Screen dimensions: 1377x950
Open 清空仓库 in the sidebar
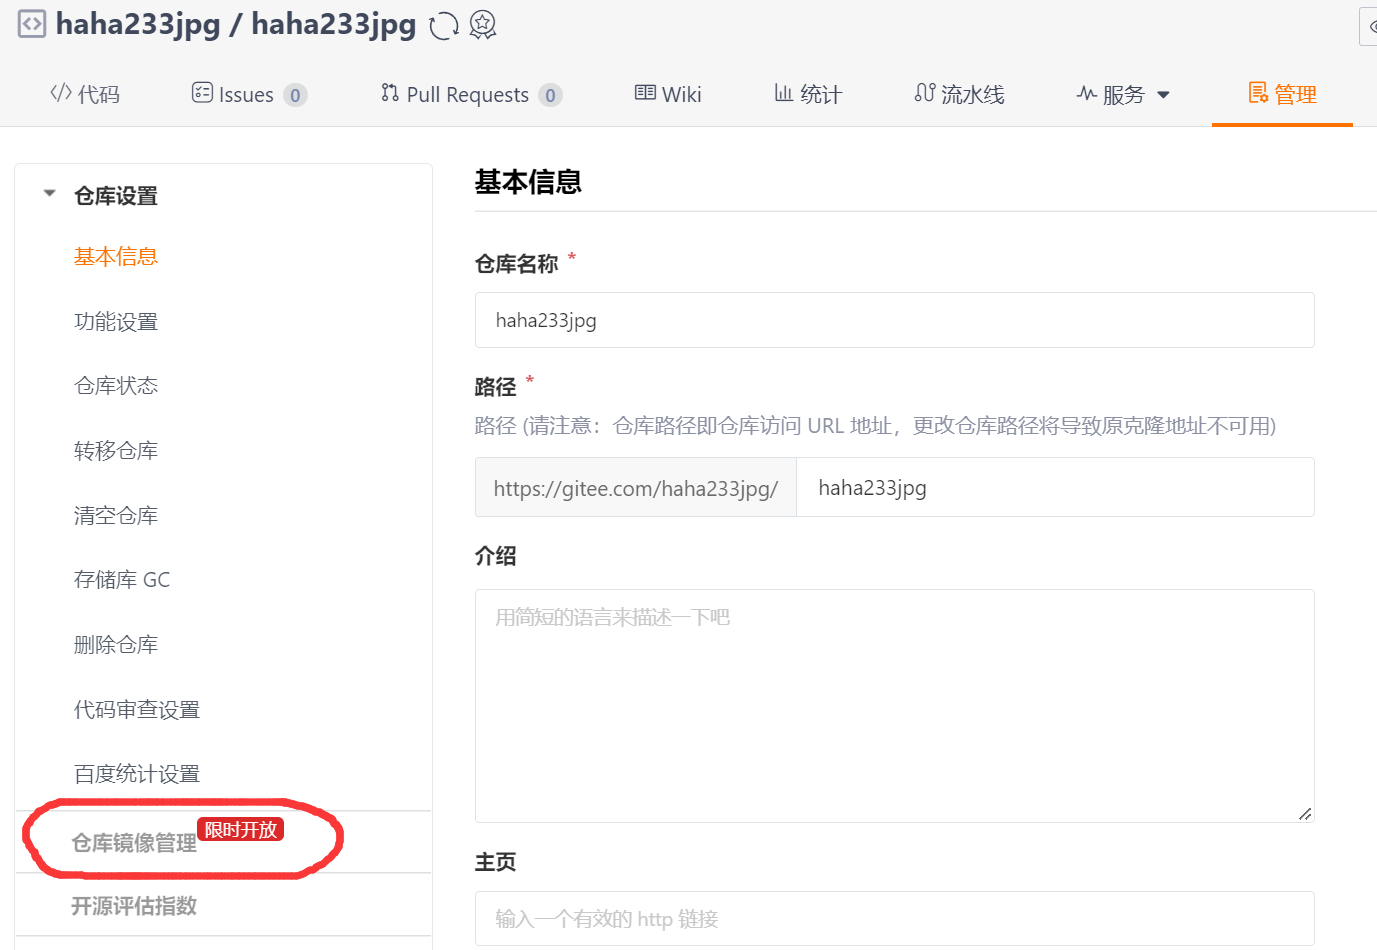pyautogui.click(x=116, y=516)
